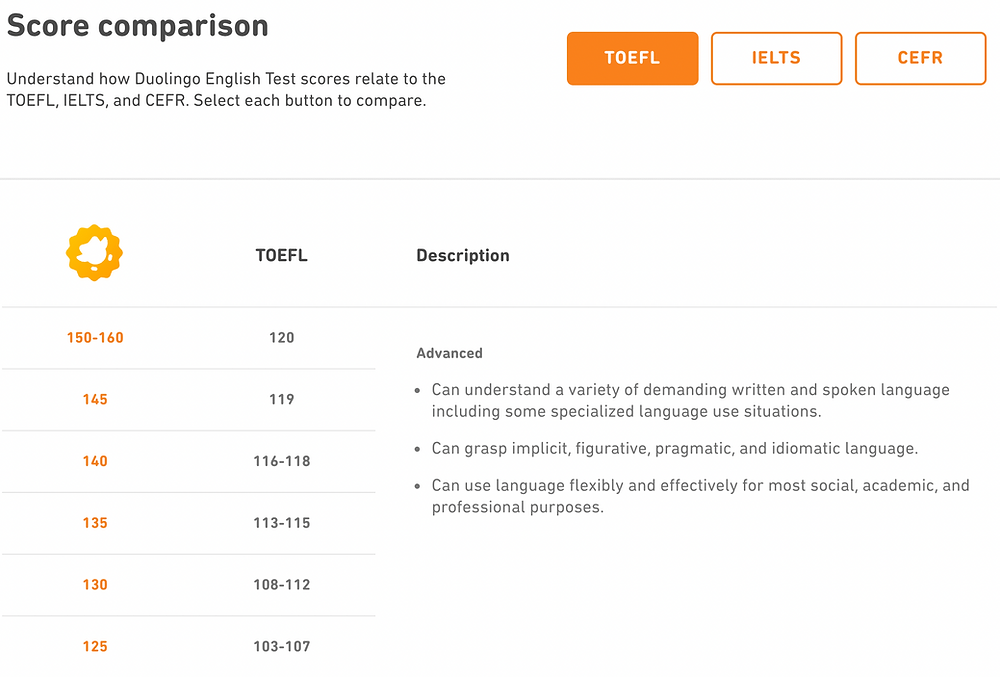Click the Description column header

463,256
